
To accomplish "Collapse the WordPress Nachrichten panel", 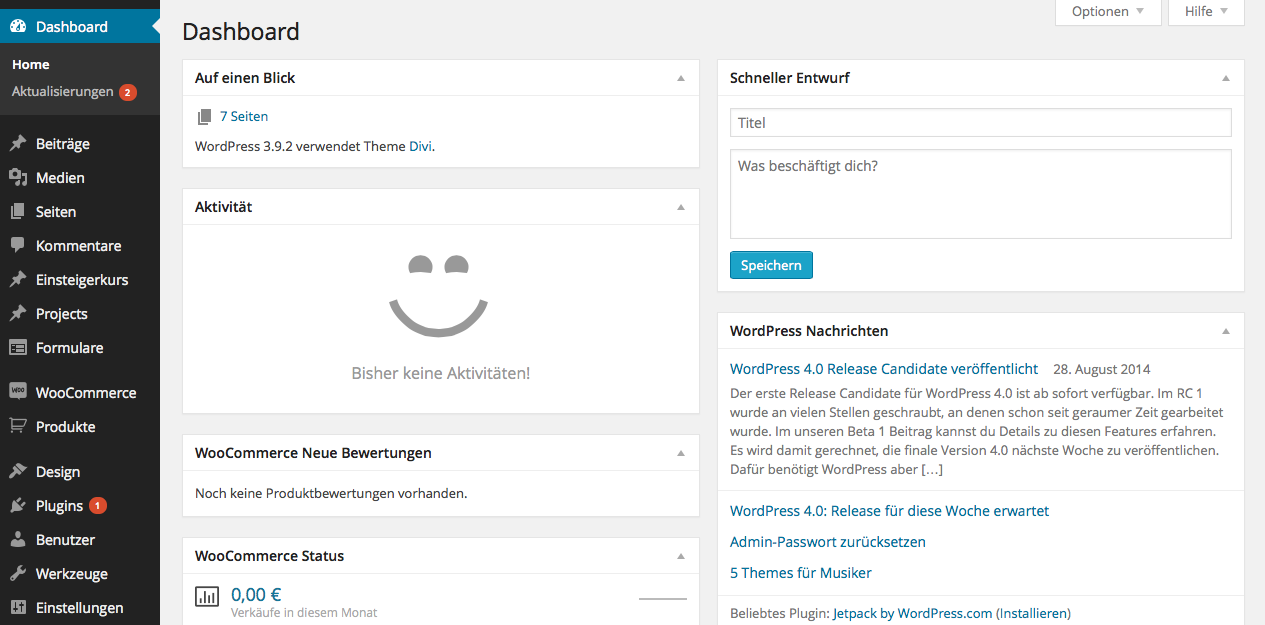I will (1226, 331).
